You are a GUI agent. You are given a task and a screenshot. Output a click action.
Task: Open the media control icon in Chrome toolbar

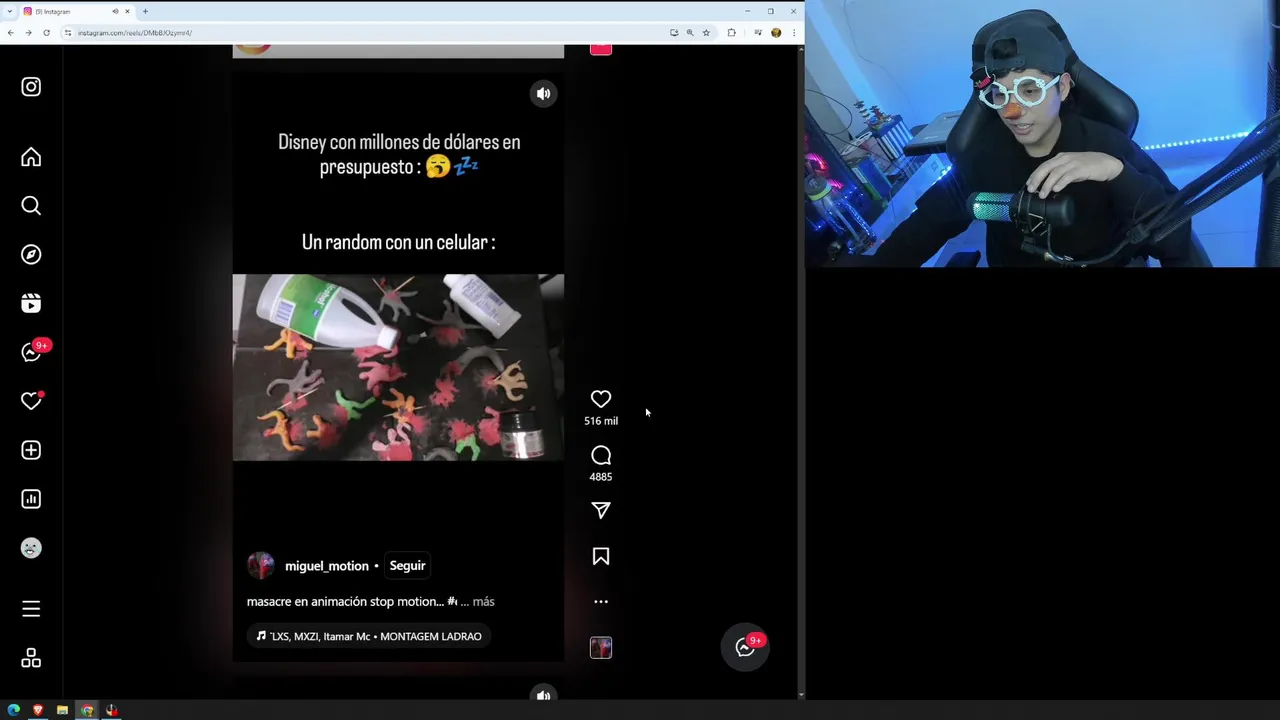(x=758, y=33)
